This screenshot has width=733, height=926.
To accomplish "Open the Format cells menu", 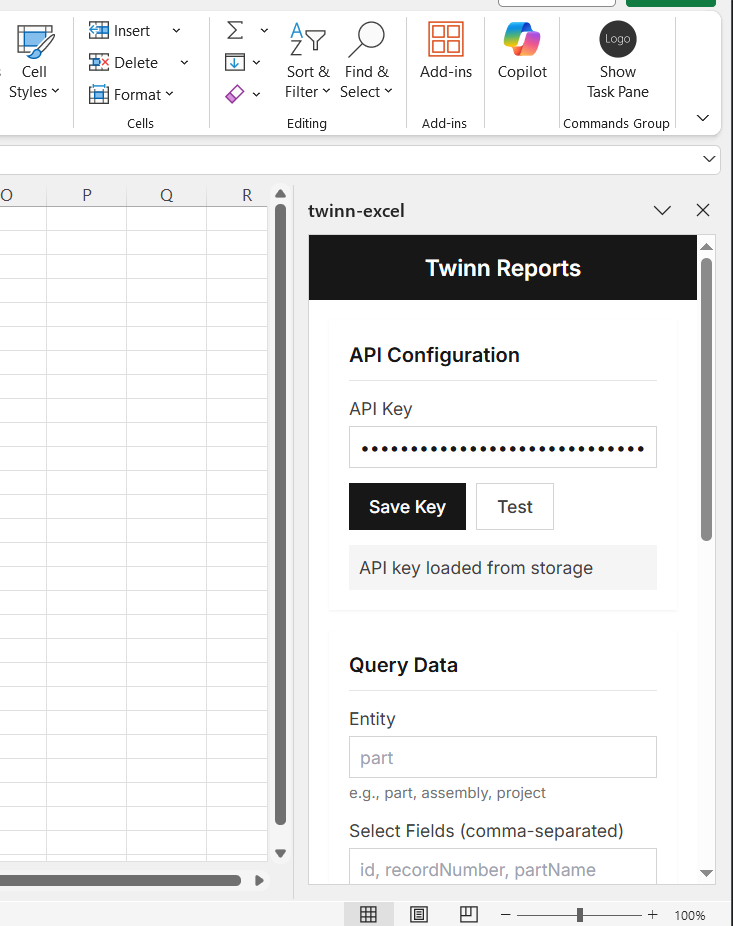I will click(131, 94).
